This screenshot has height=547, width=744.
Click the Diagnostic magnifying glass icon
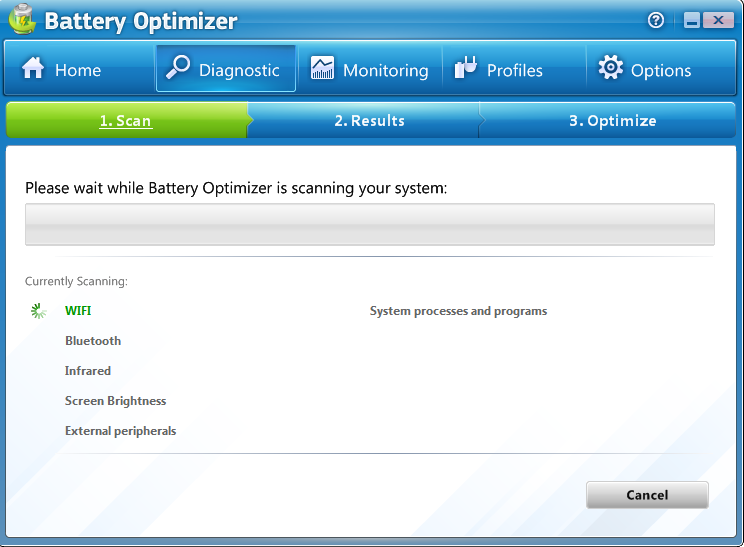click(178, 67)
